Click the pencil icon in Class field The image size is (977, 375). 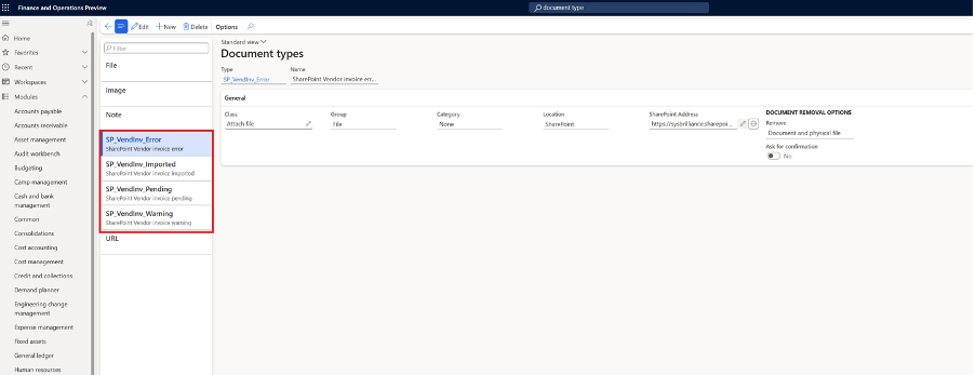308,124
